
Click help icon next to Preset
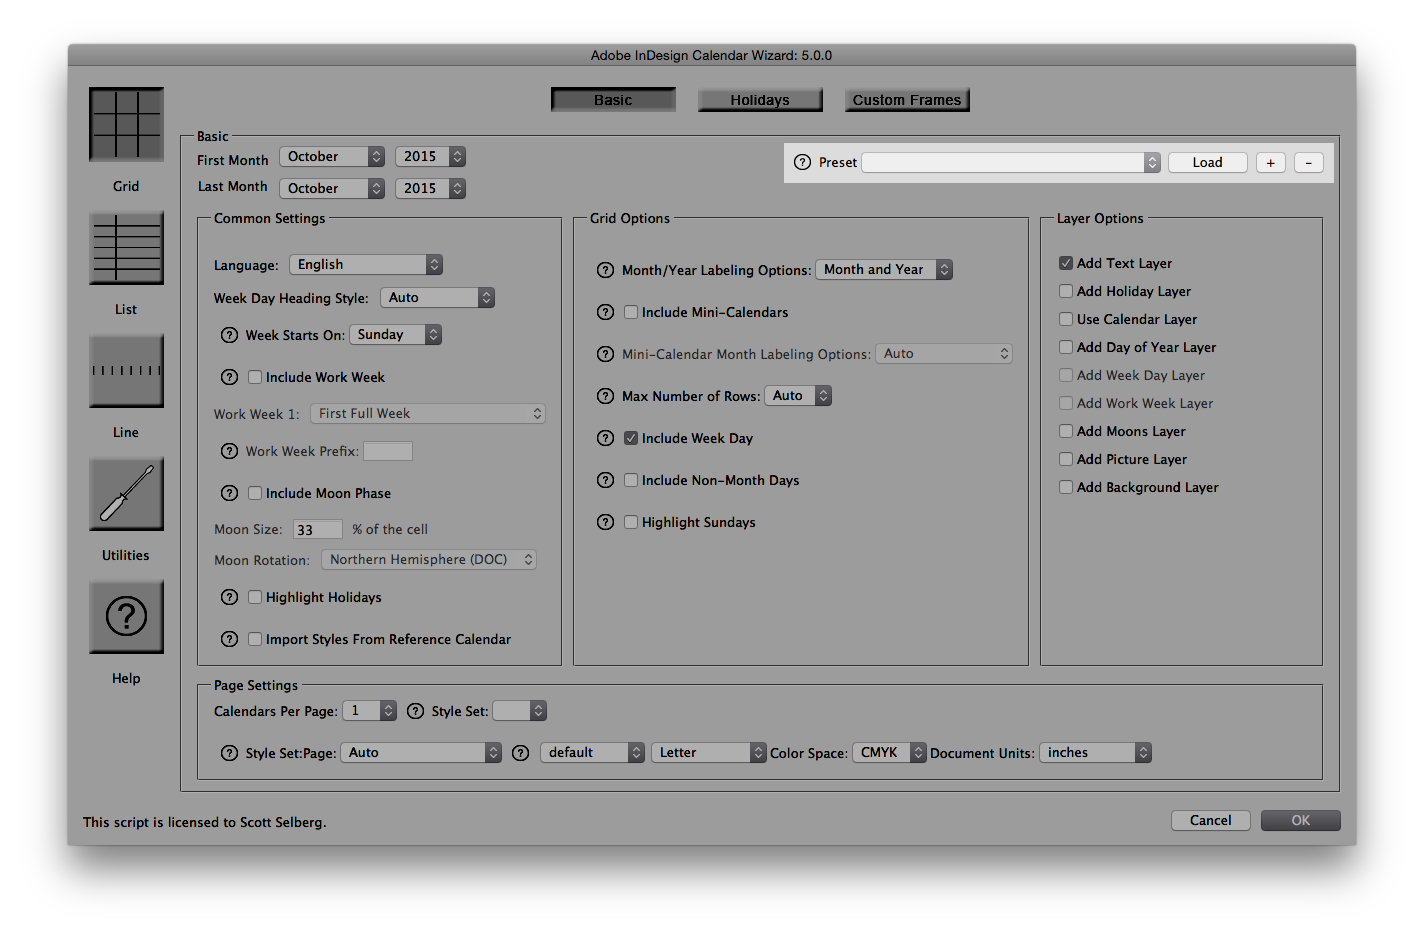click(802, 162)
